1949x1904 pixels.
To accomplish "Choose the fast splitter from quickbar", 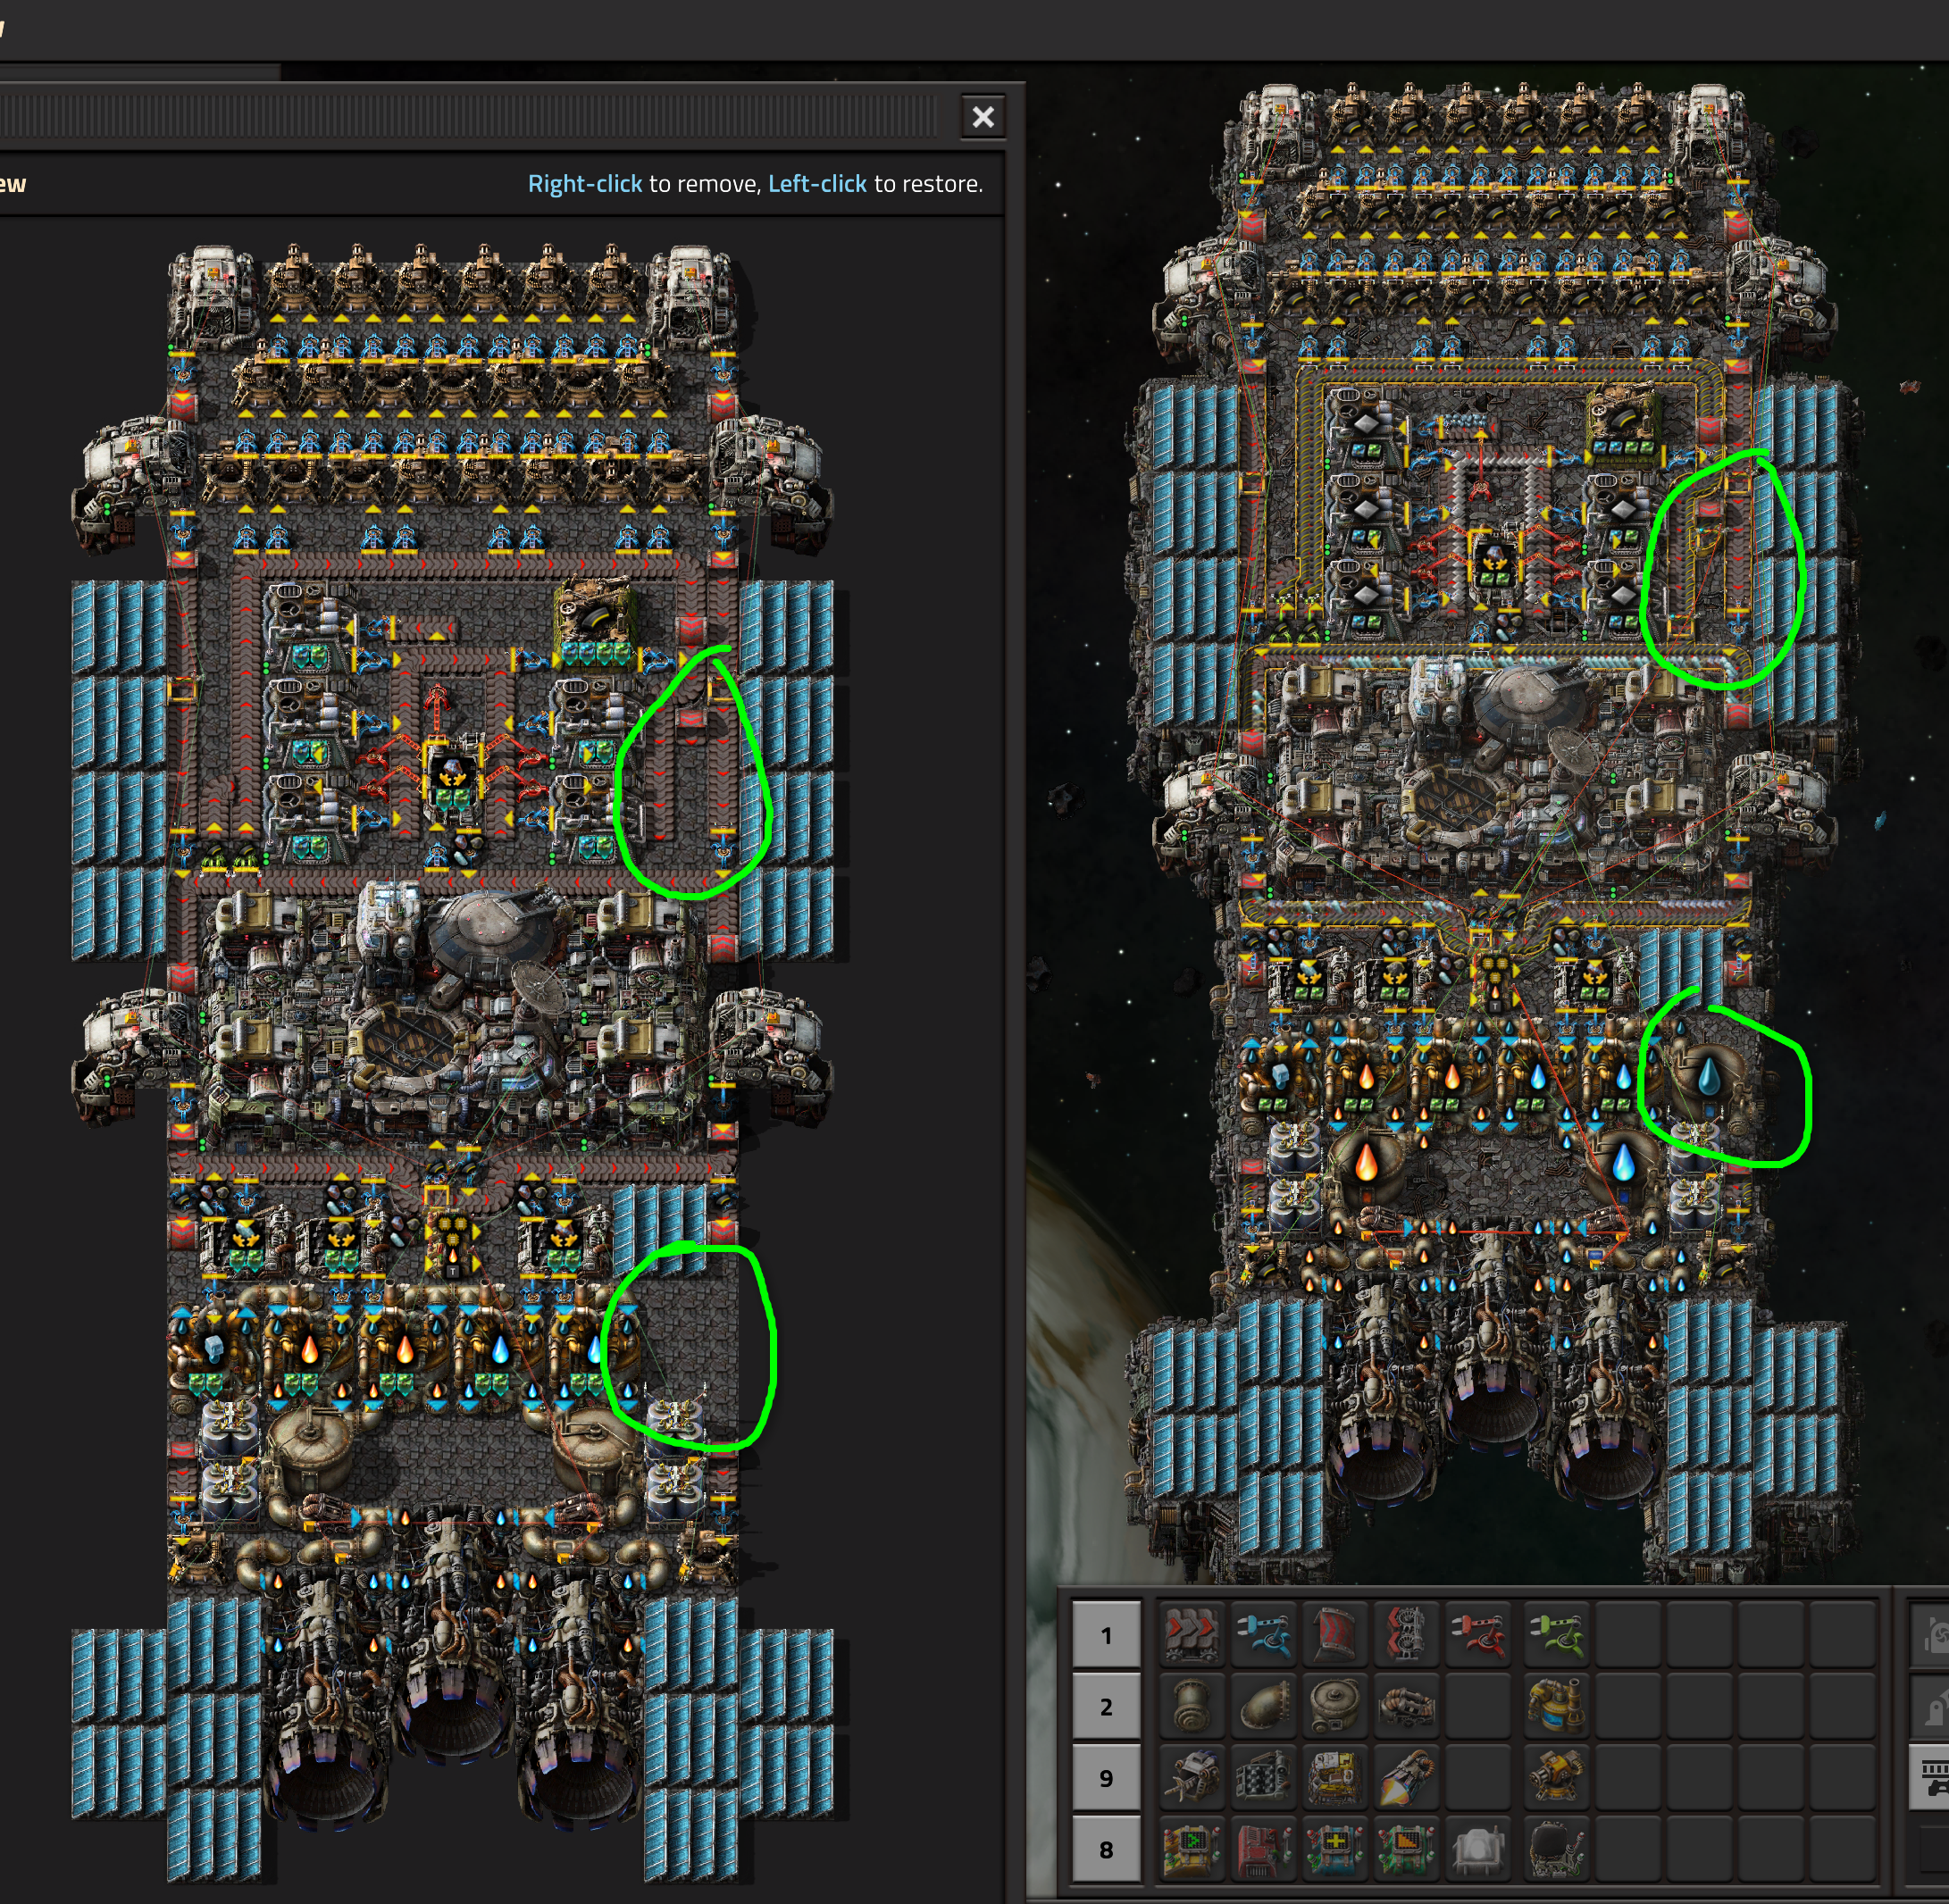I will click(1407, 1635).
